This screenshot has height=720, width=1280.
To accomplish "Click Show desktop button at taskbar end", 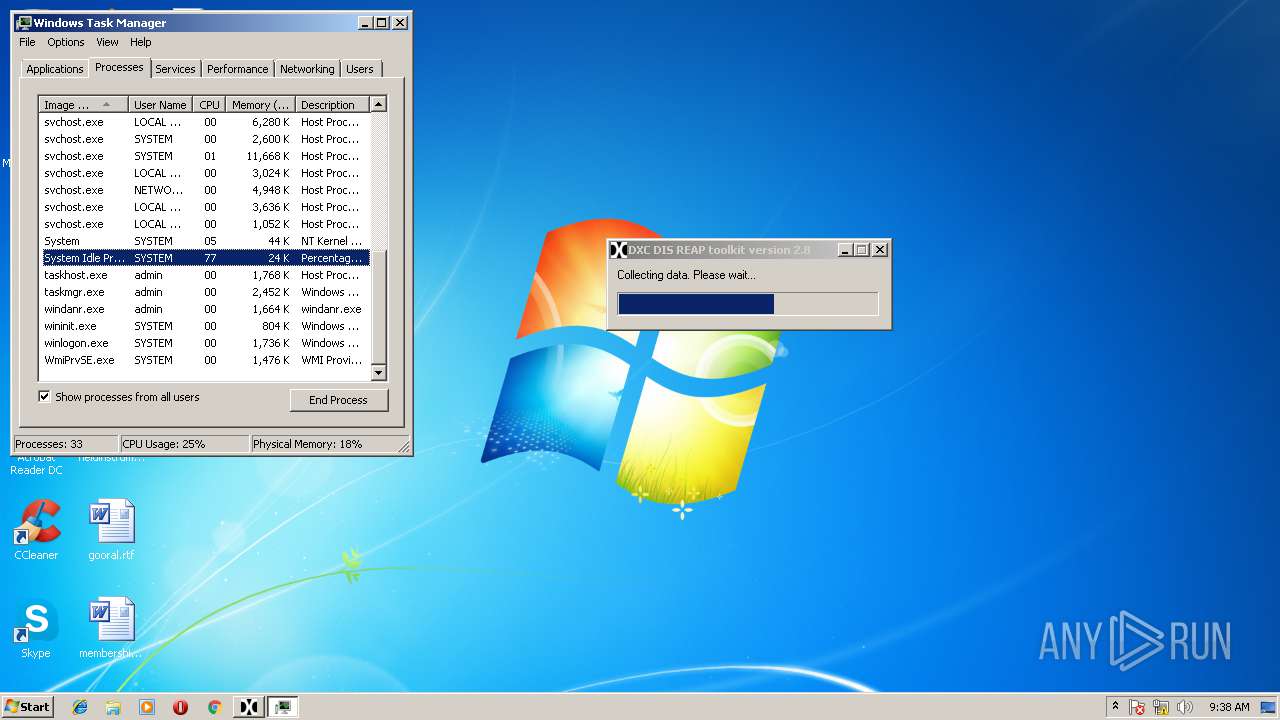I will (1269, 707).
